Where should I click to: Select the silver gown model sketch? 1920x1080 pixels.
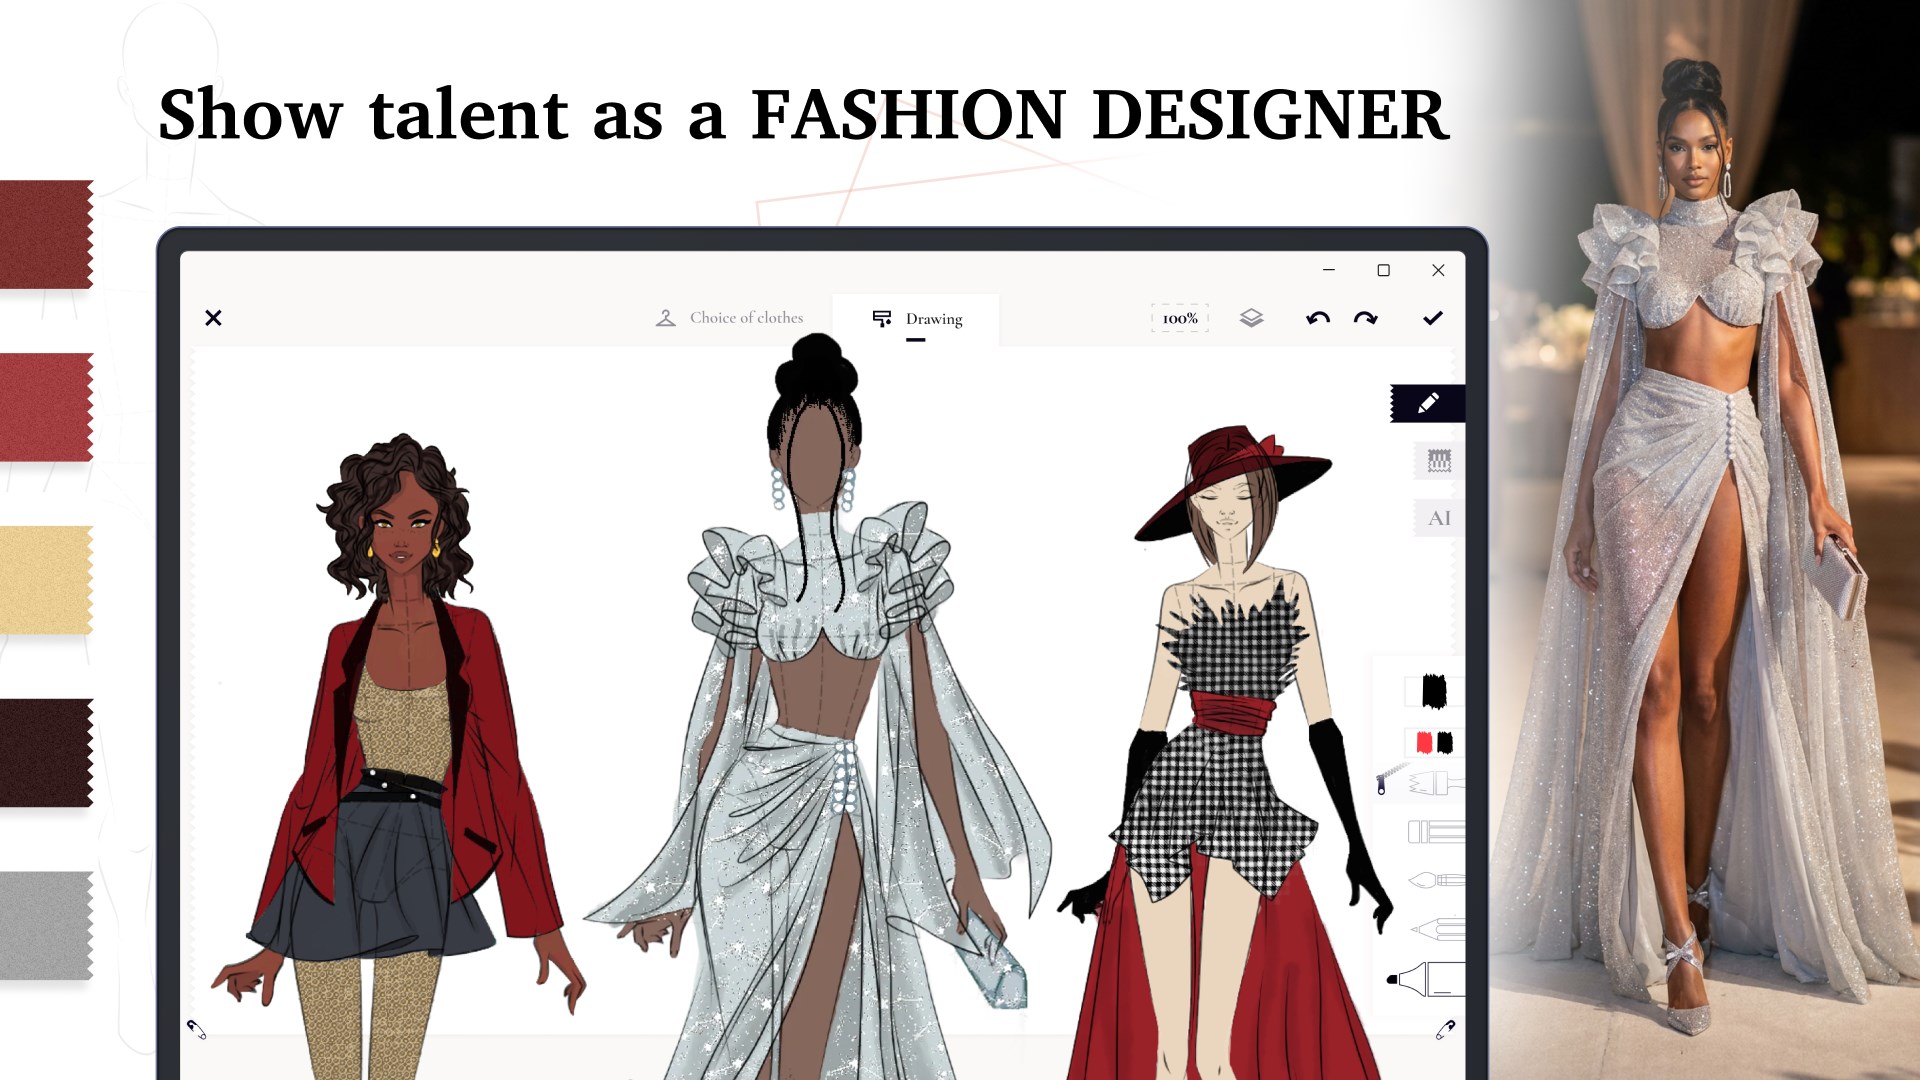pyautogui.click(x=818, y=706)
